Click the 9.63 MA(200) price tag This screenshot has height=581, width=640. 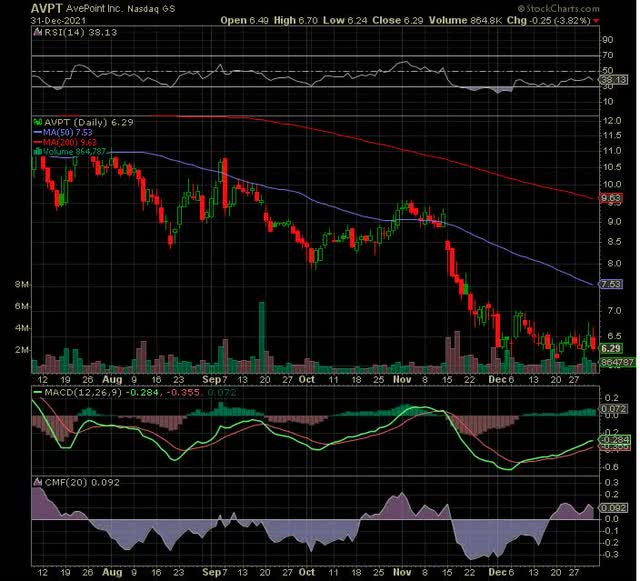point(611,198)
